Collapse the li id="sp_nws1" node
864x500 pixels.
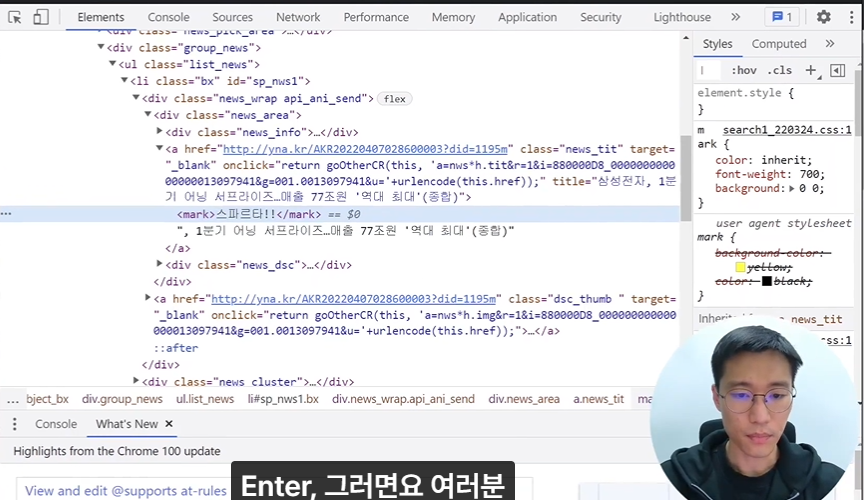coord(125,80)
